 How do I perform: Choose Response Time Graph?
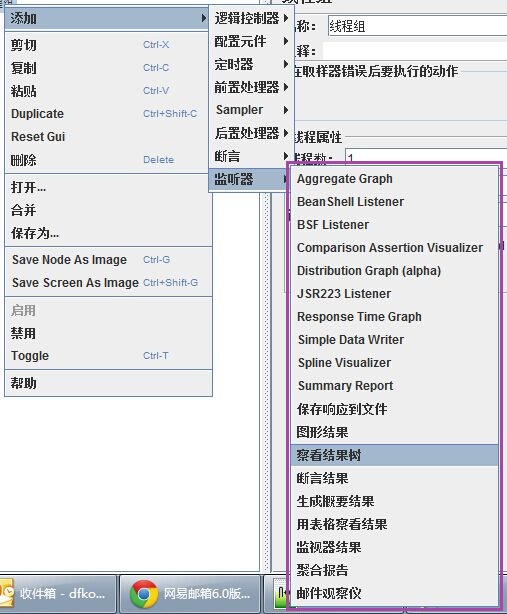click(394, 317)
